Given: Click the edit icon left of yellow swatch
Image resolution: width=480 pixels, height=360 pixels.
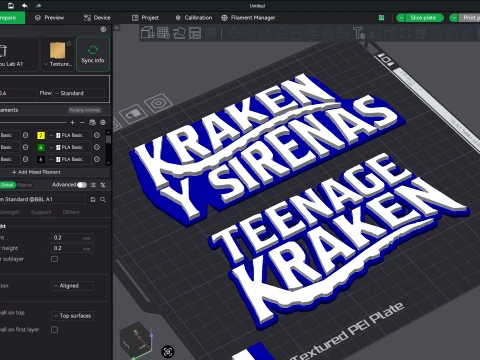Looking at the screenshot, I should pyautogui.click(x=25, y=135).
